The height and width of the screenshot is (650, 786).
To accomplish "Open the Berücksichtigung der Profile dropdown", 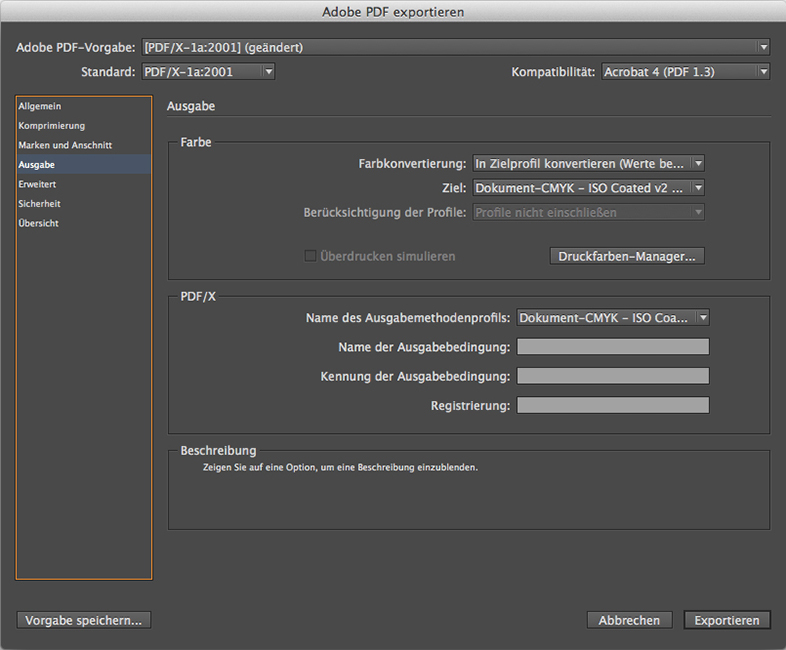I will (588, 212).
